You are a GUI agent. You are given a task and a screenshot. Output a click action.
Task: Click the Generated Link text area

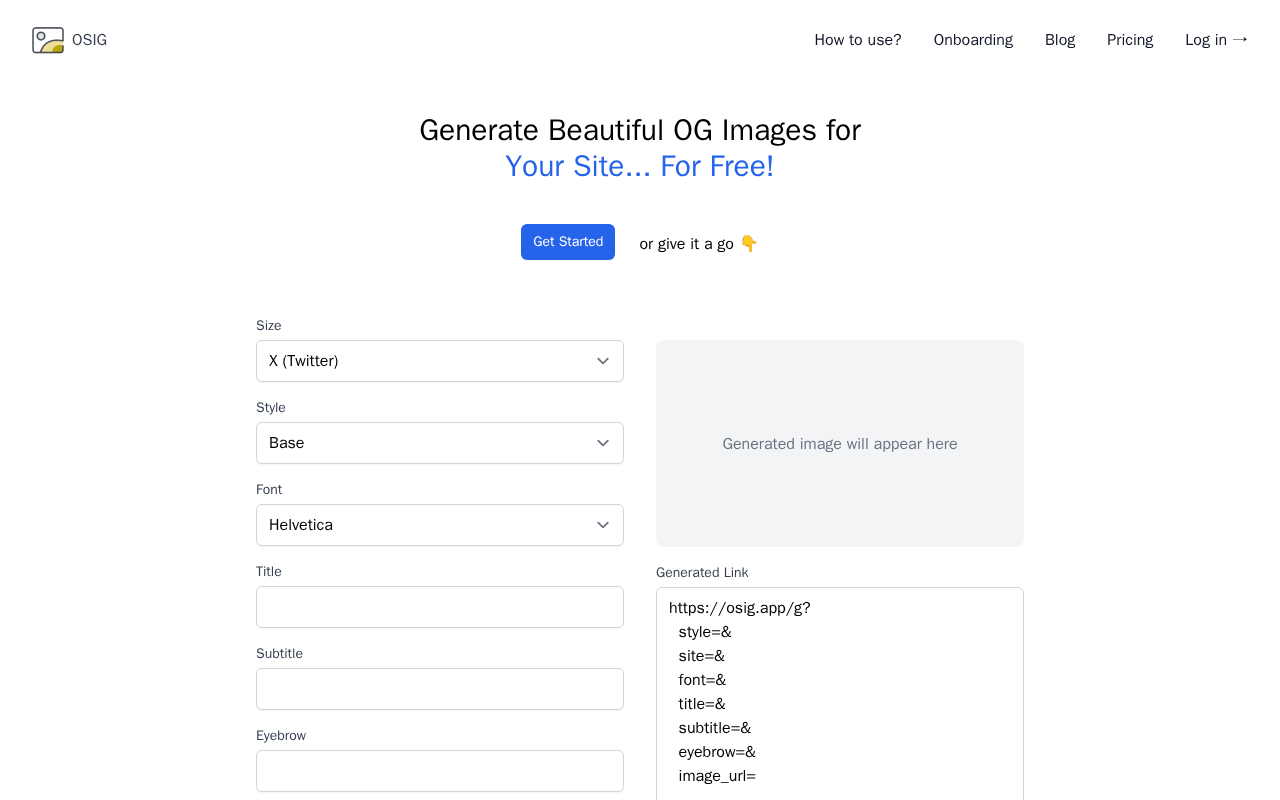point(840,694)
